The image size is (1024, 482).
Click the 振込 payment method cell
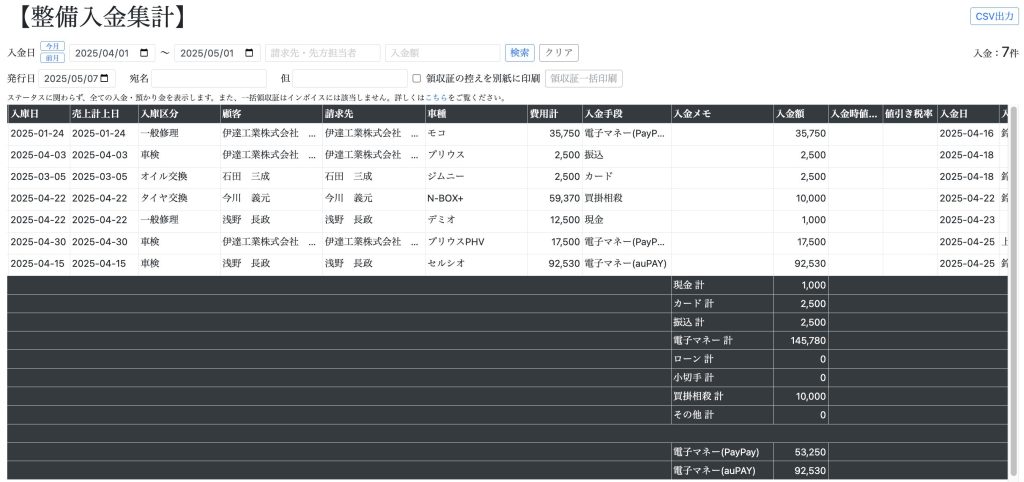tap(627, 155)
